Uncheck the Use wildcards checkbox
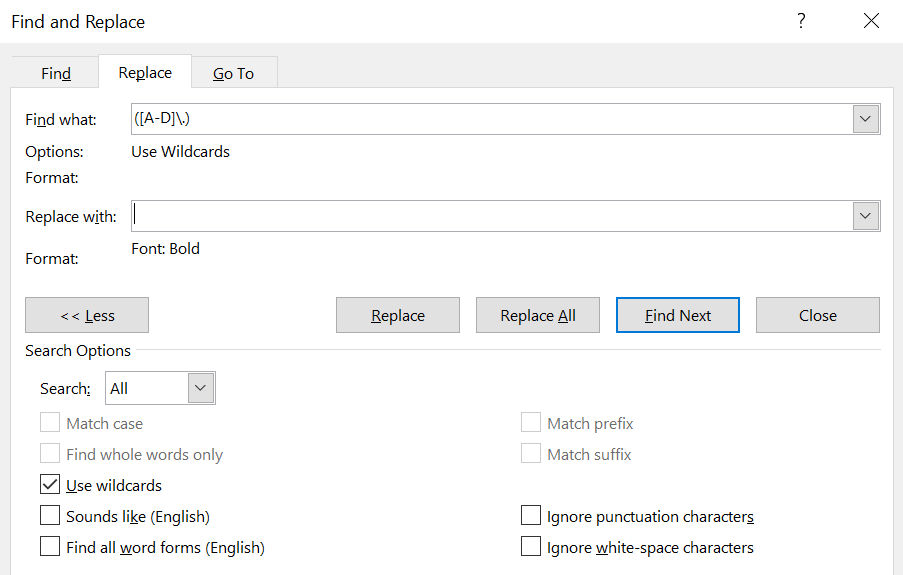Viewport: 903px width, 575px height. pos(50,485)
